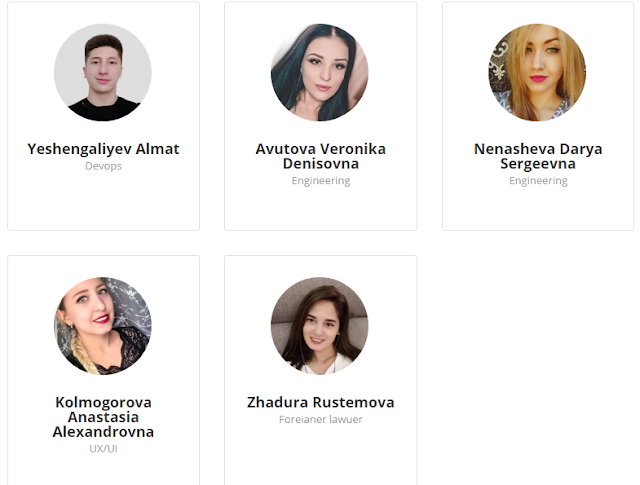The height and width of the screenshot is (485, 640).
Task: Click Engineering label under Nenasheva Darya
Action: tap(538, 181)
